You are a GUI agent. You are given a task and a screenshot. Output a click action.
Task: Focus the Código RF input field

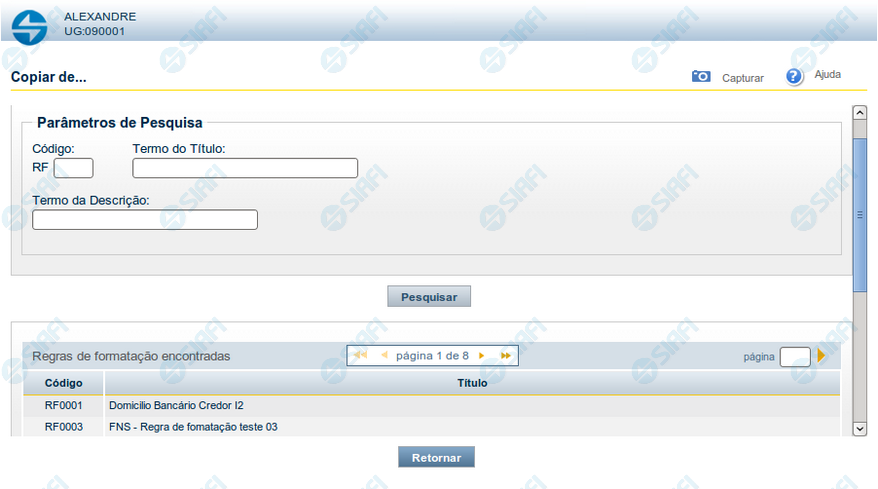73,168
